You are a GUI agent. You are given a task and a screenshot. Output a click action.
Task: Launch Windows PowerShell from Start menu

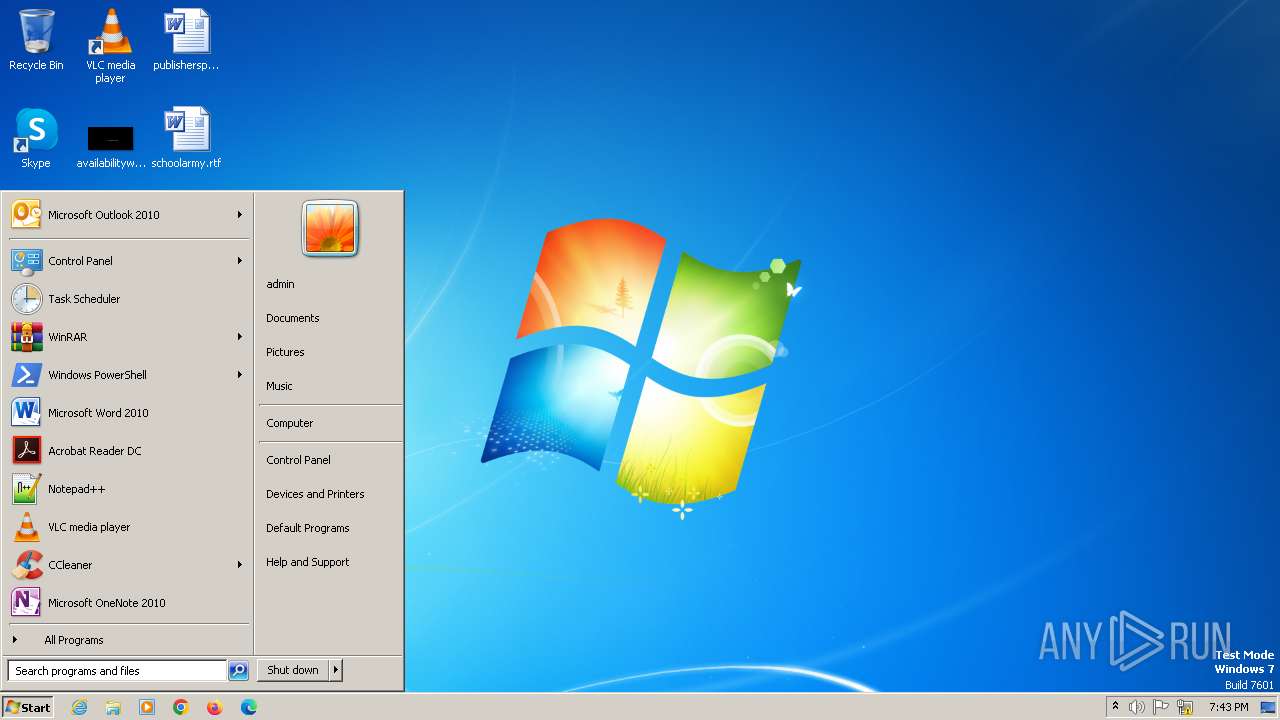pyautogui.click(x=129, y=375)
